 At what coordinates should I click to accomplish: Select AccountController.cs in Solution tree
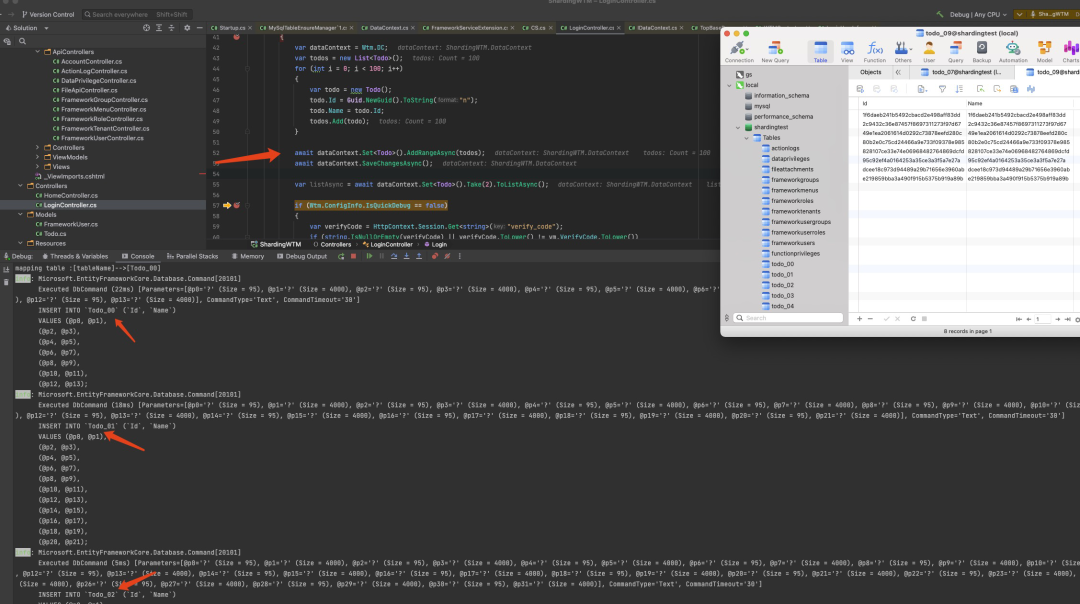coord(91,61)
